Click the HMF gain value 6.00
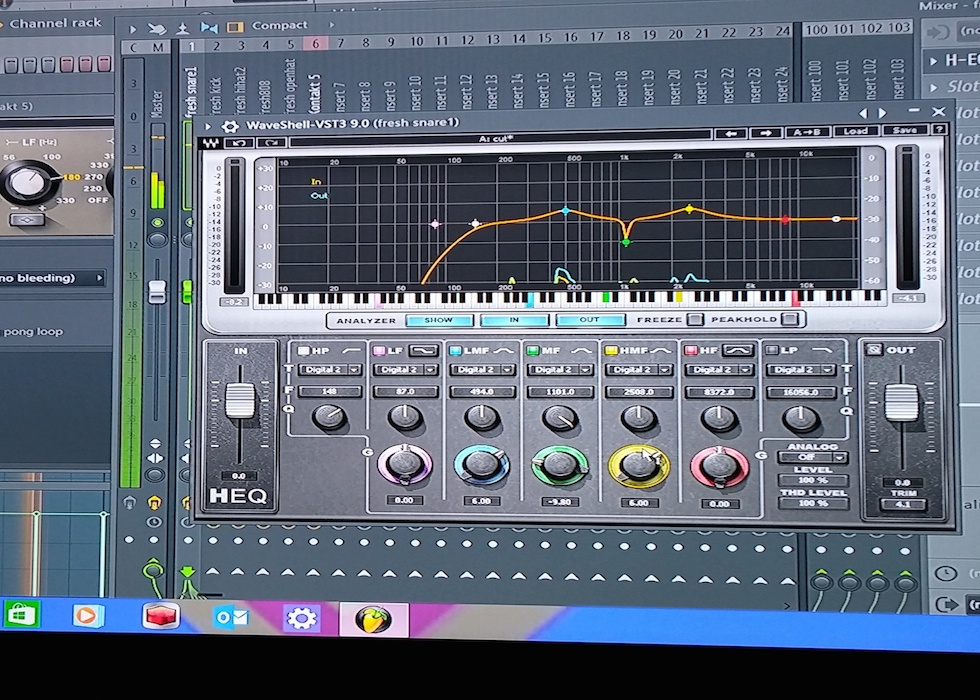Image resolution: width=980 pixels, height=700 pixels. click(x=638, y=502)
